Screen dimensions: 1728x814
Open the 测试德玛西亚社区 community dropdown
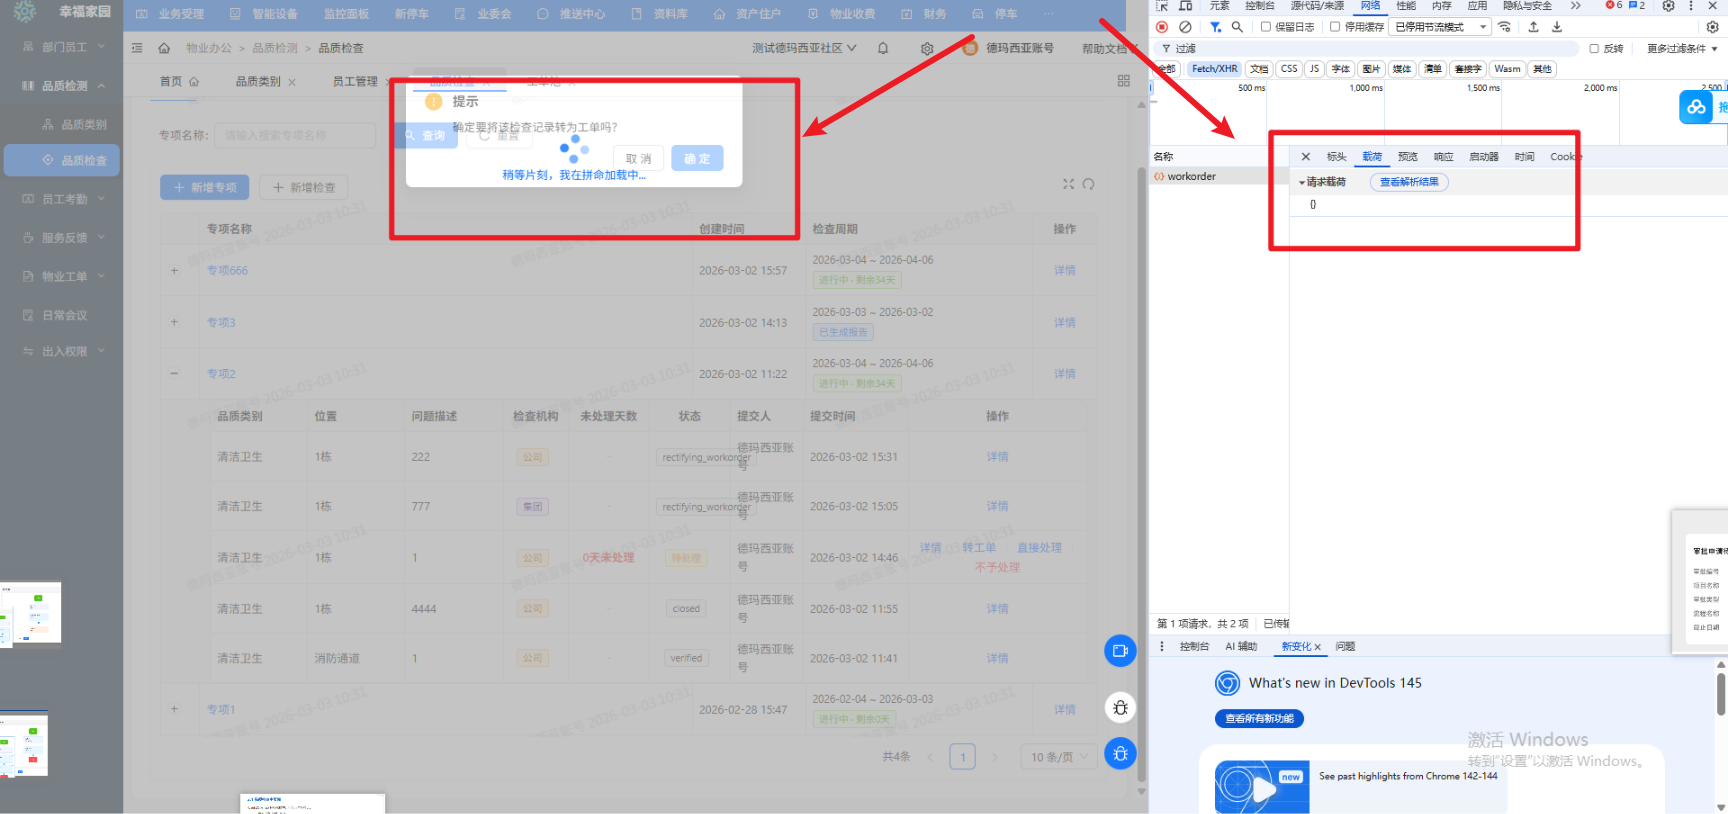pos(804,48)
